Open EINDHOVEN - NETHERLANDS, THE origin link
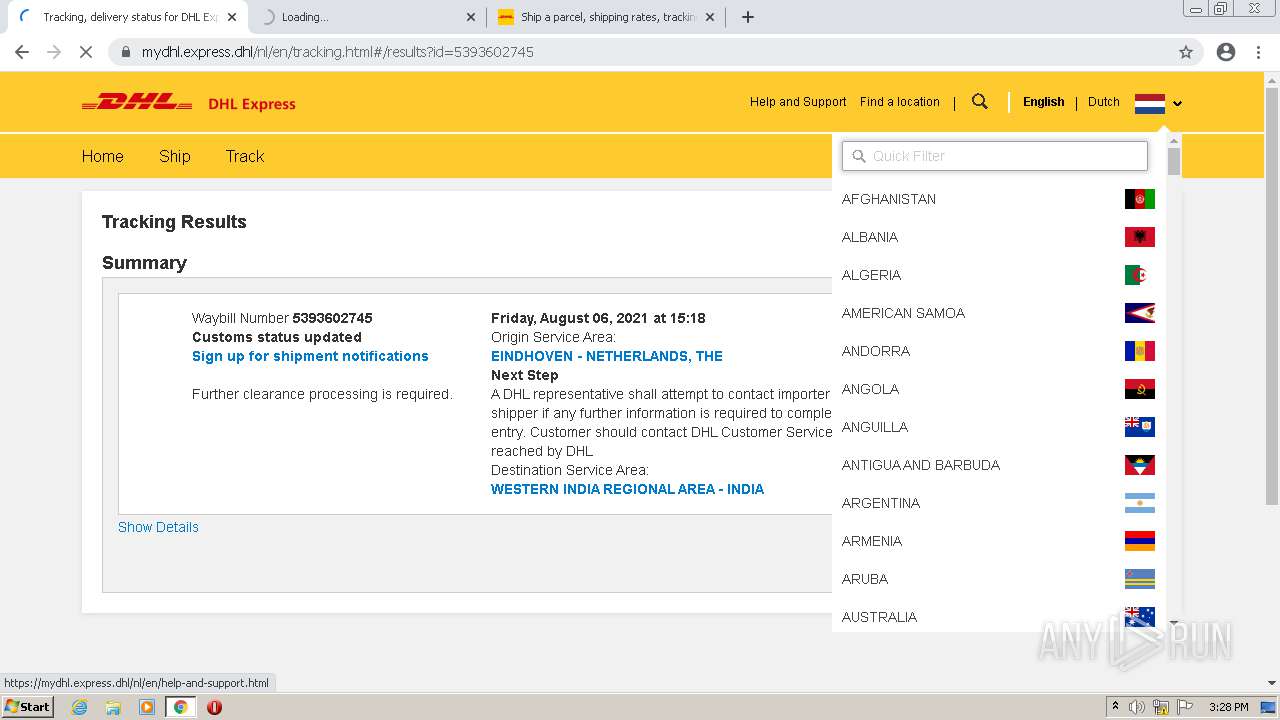 coord(607,356)
